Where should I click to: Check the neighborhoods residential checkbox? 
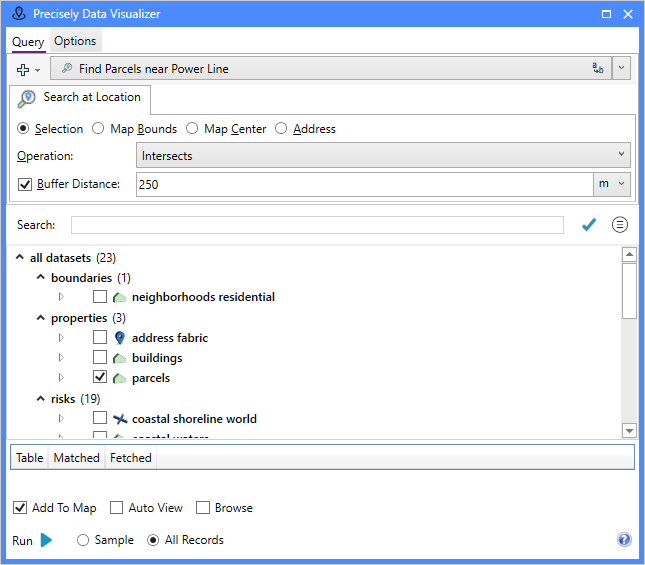point(100,296)
